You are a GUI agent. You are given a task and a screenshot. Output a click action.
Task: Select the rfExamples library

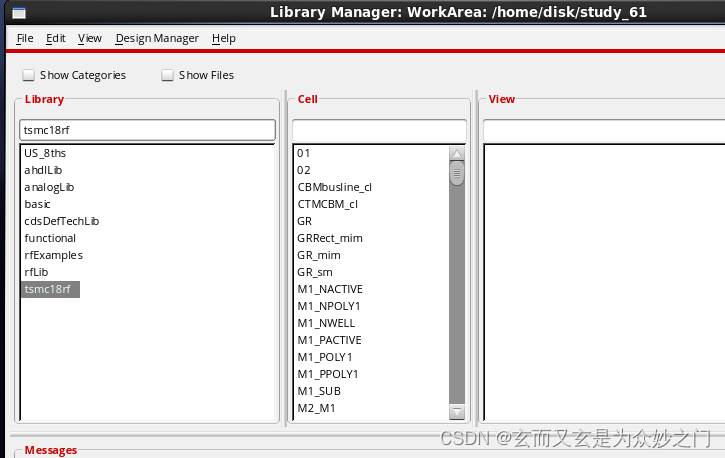(53, 255)
